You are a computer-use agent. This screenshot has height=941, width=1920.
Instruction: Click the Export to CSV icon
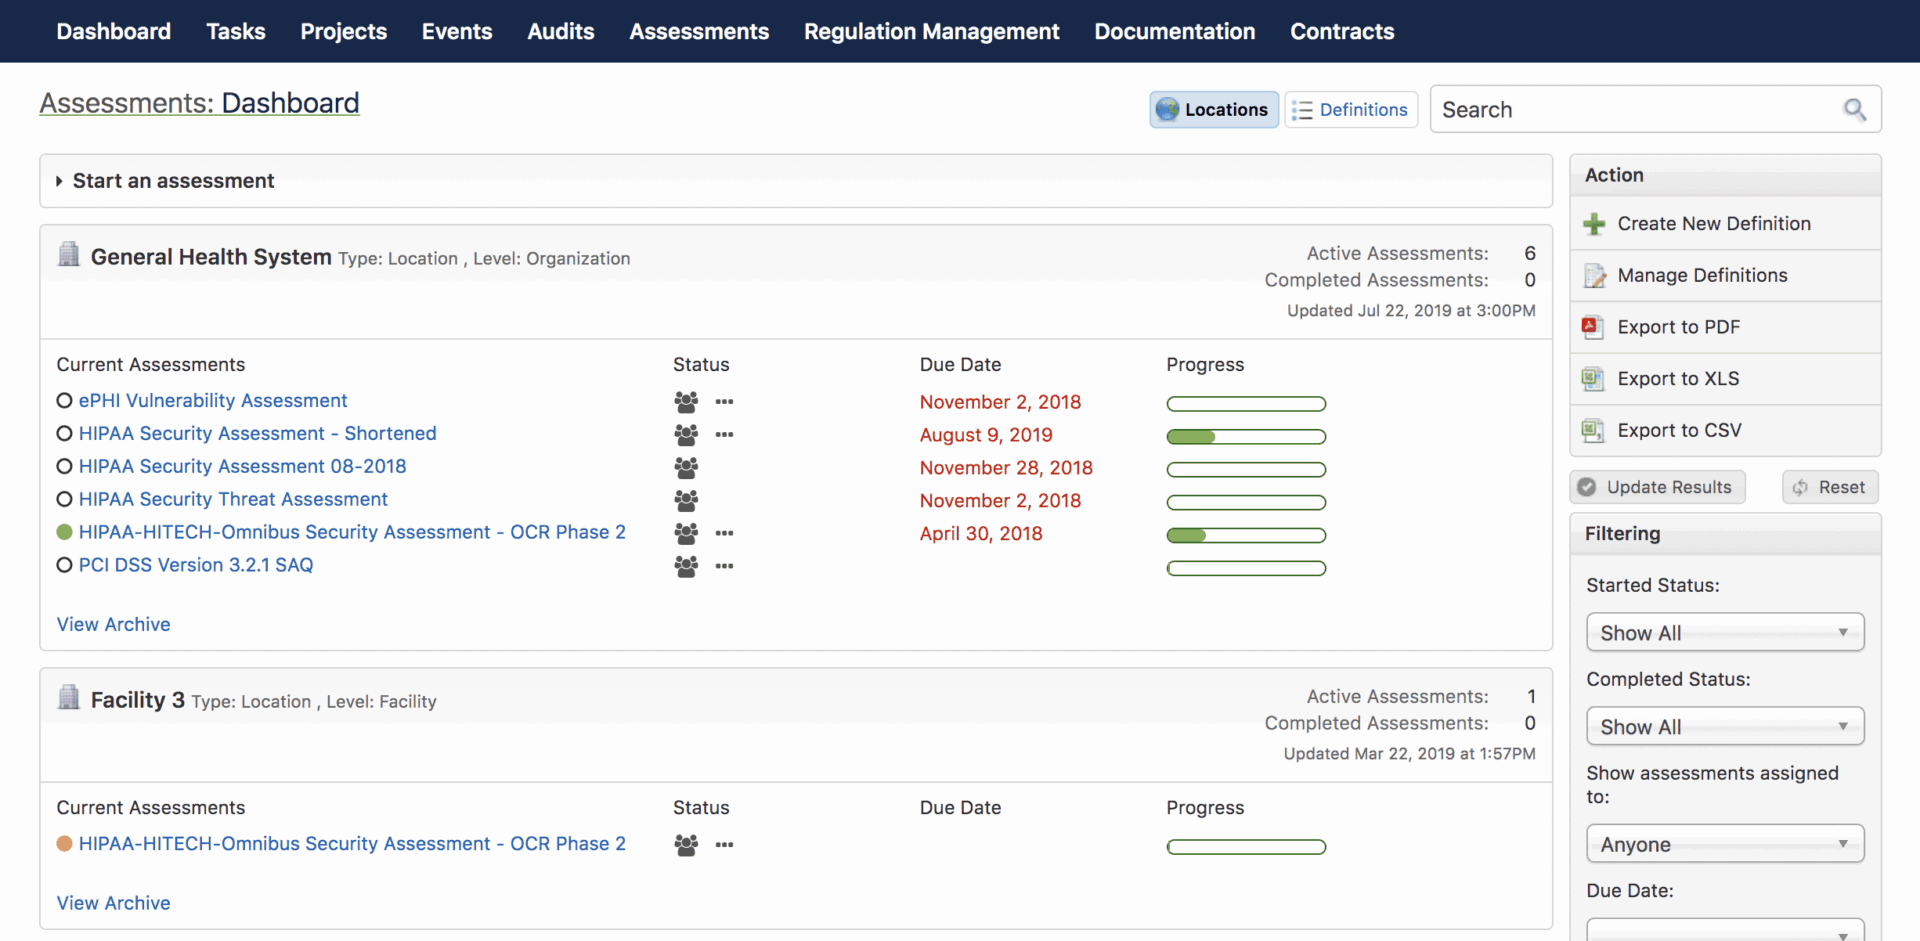tap(1592, 431)
